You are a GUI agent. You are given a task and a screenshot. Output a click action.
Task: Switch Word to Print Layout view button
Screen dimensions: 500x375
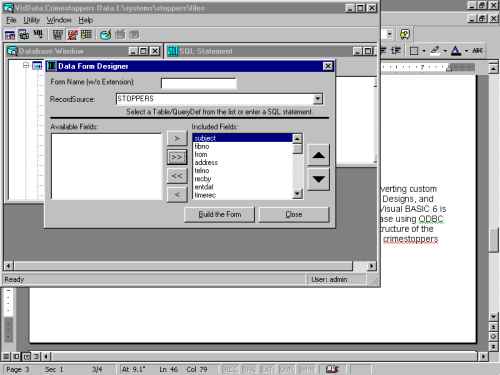click(27, 356)
